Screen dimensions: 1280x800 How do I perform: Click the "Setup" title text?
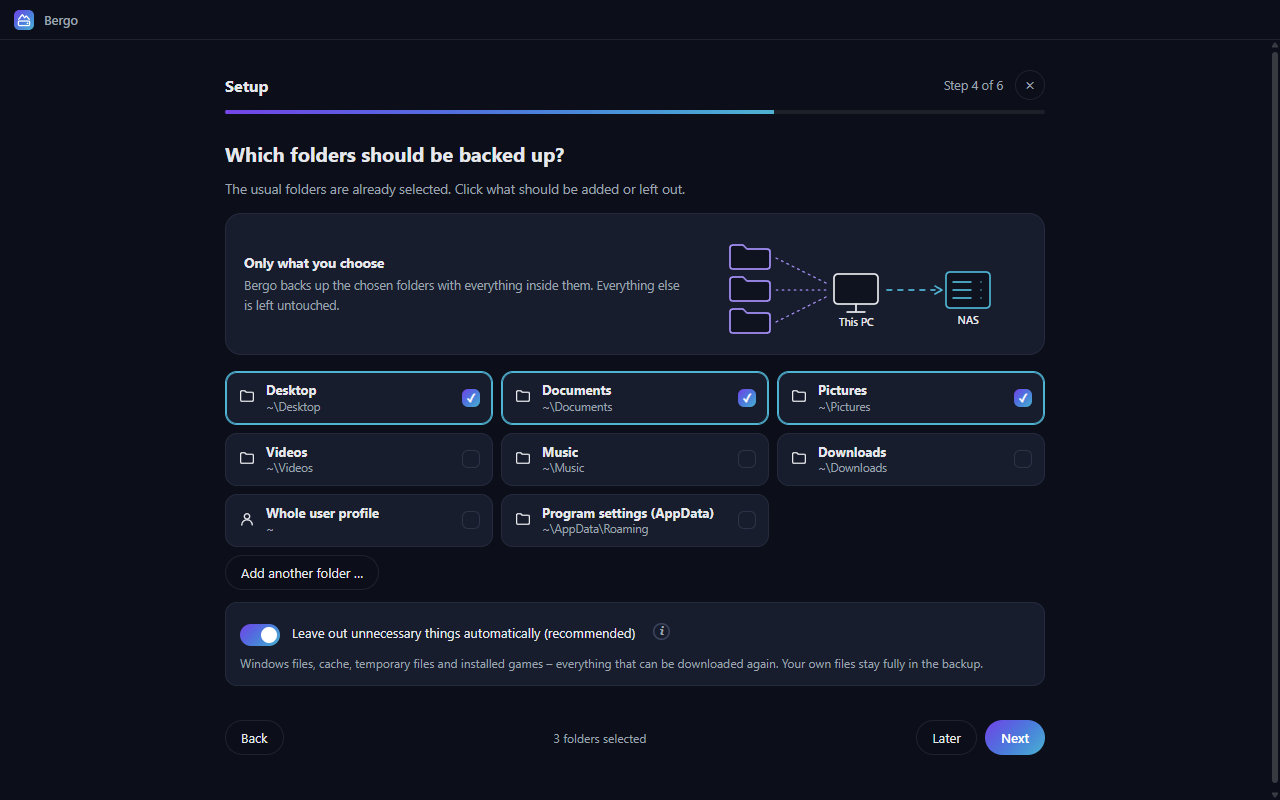(247, 87)
